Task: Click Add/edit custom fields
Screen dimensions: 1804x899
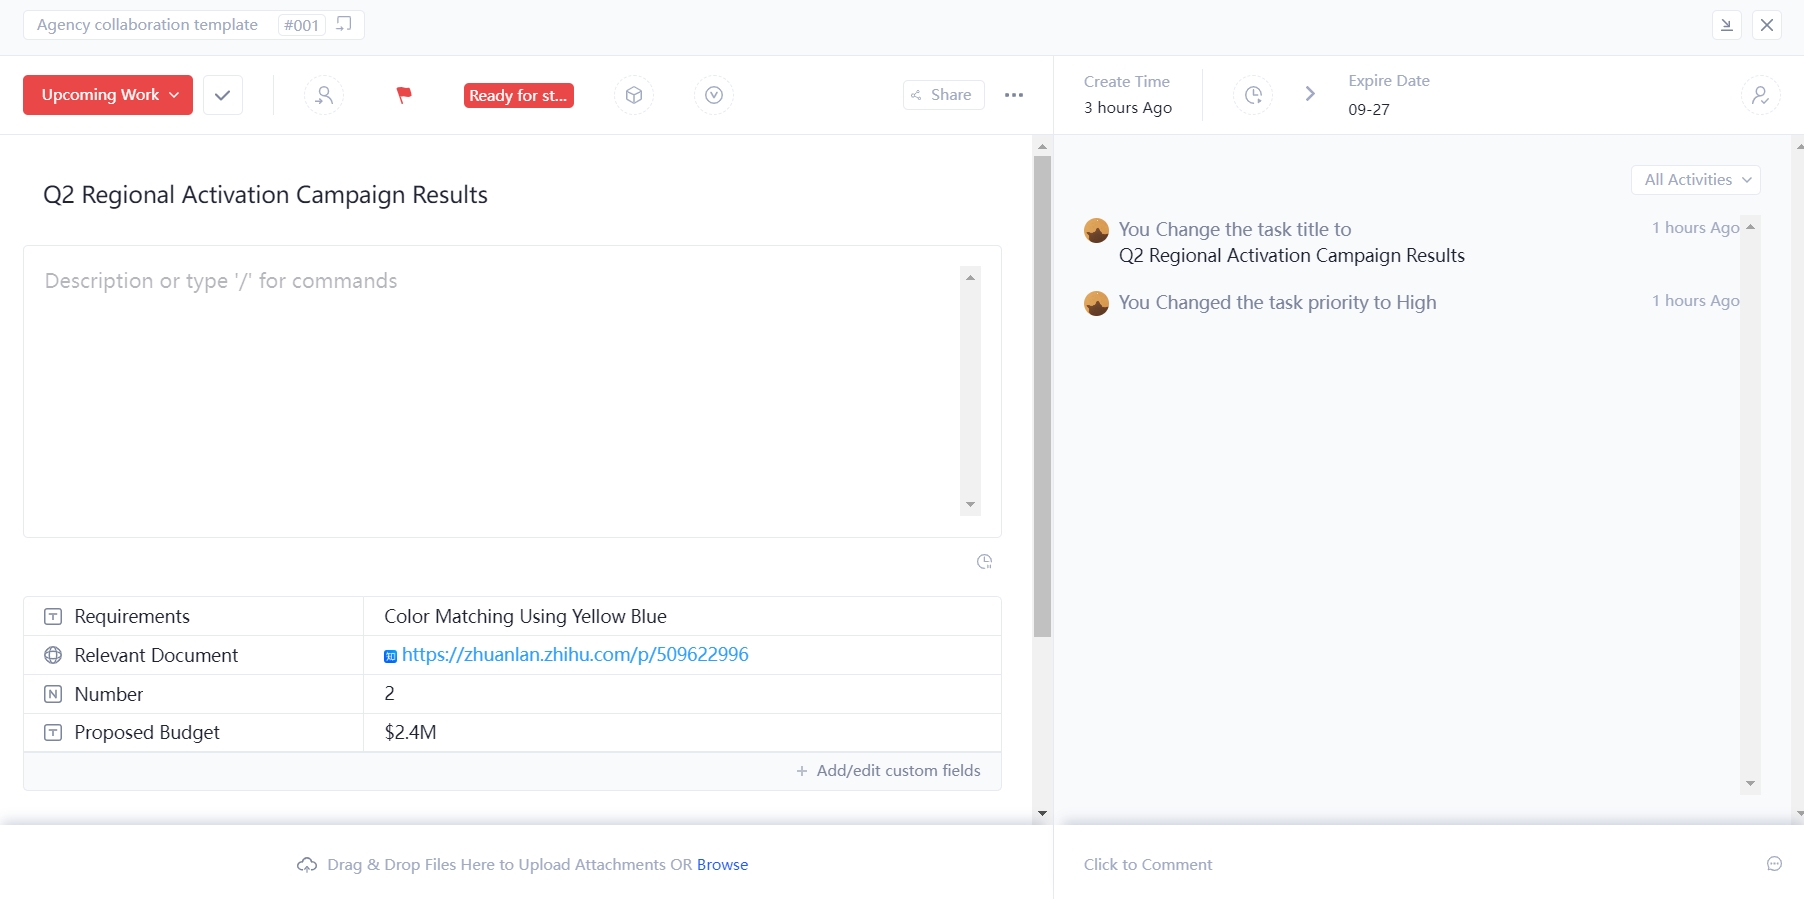Action: pos(888,771)
